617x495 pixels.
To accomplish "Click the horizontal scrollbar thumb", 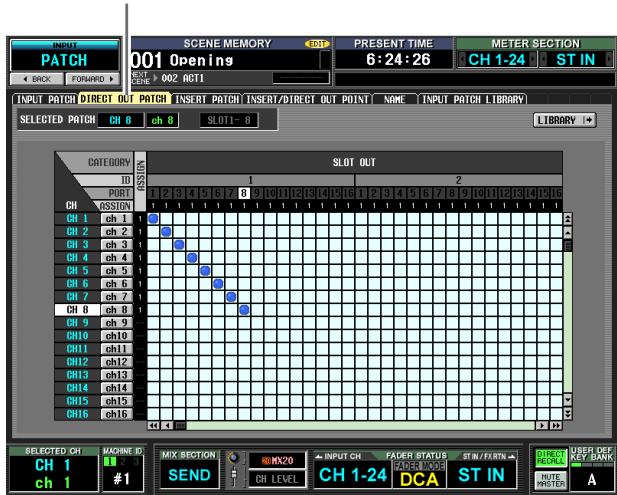I will pyautogui.click(x=181, y=425).
